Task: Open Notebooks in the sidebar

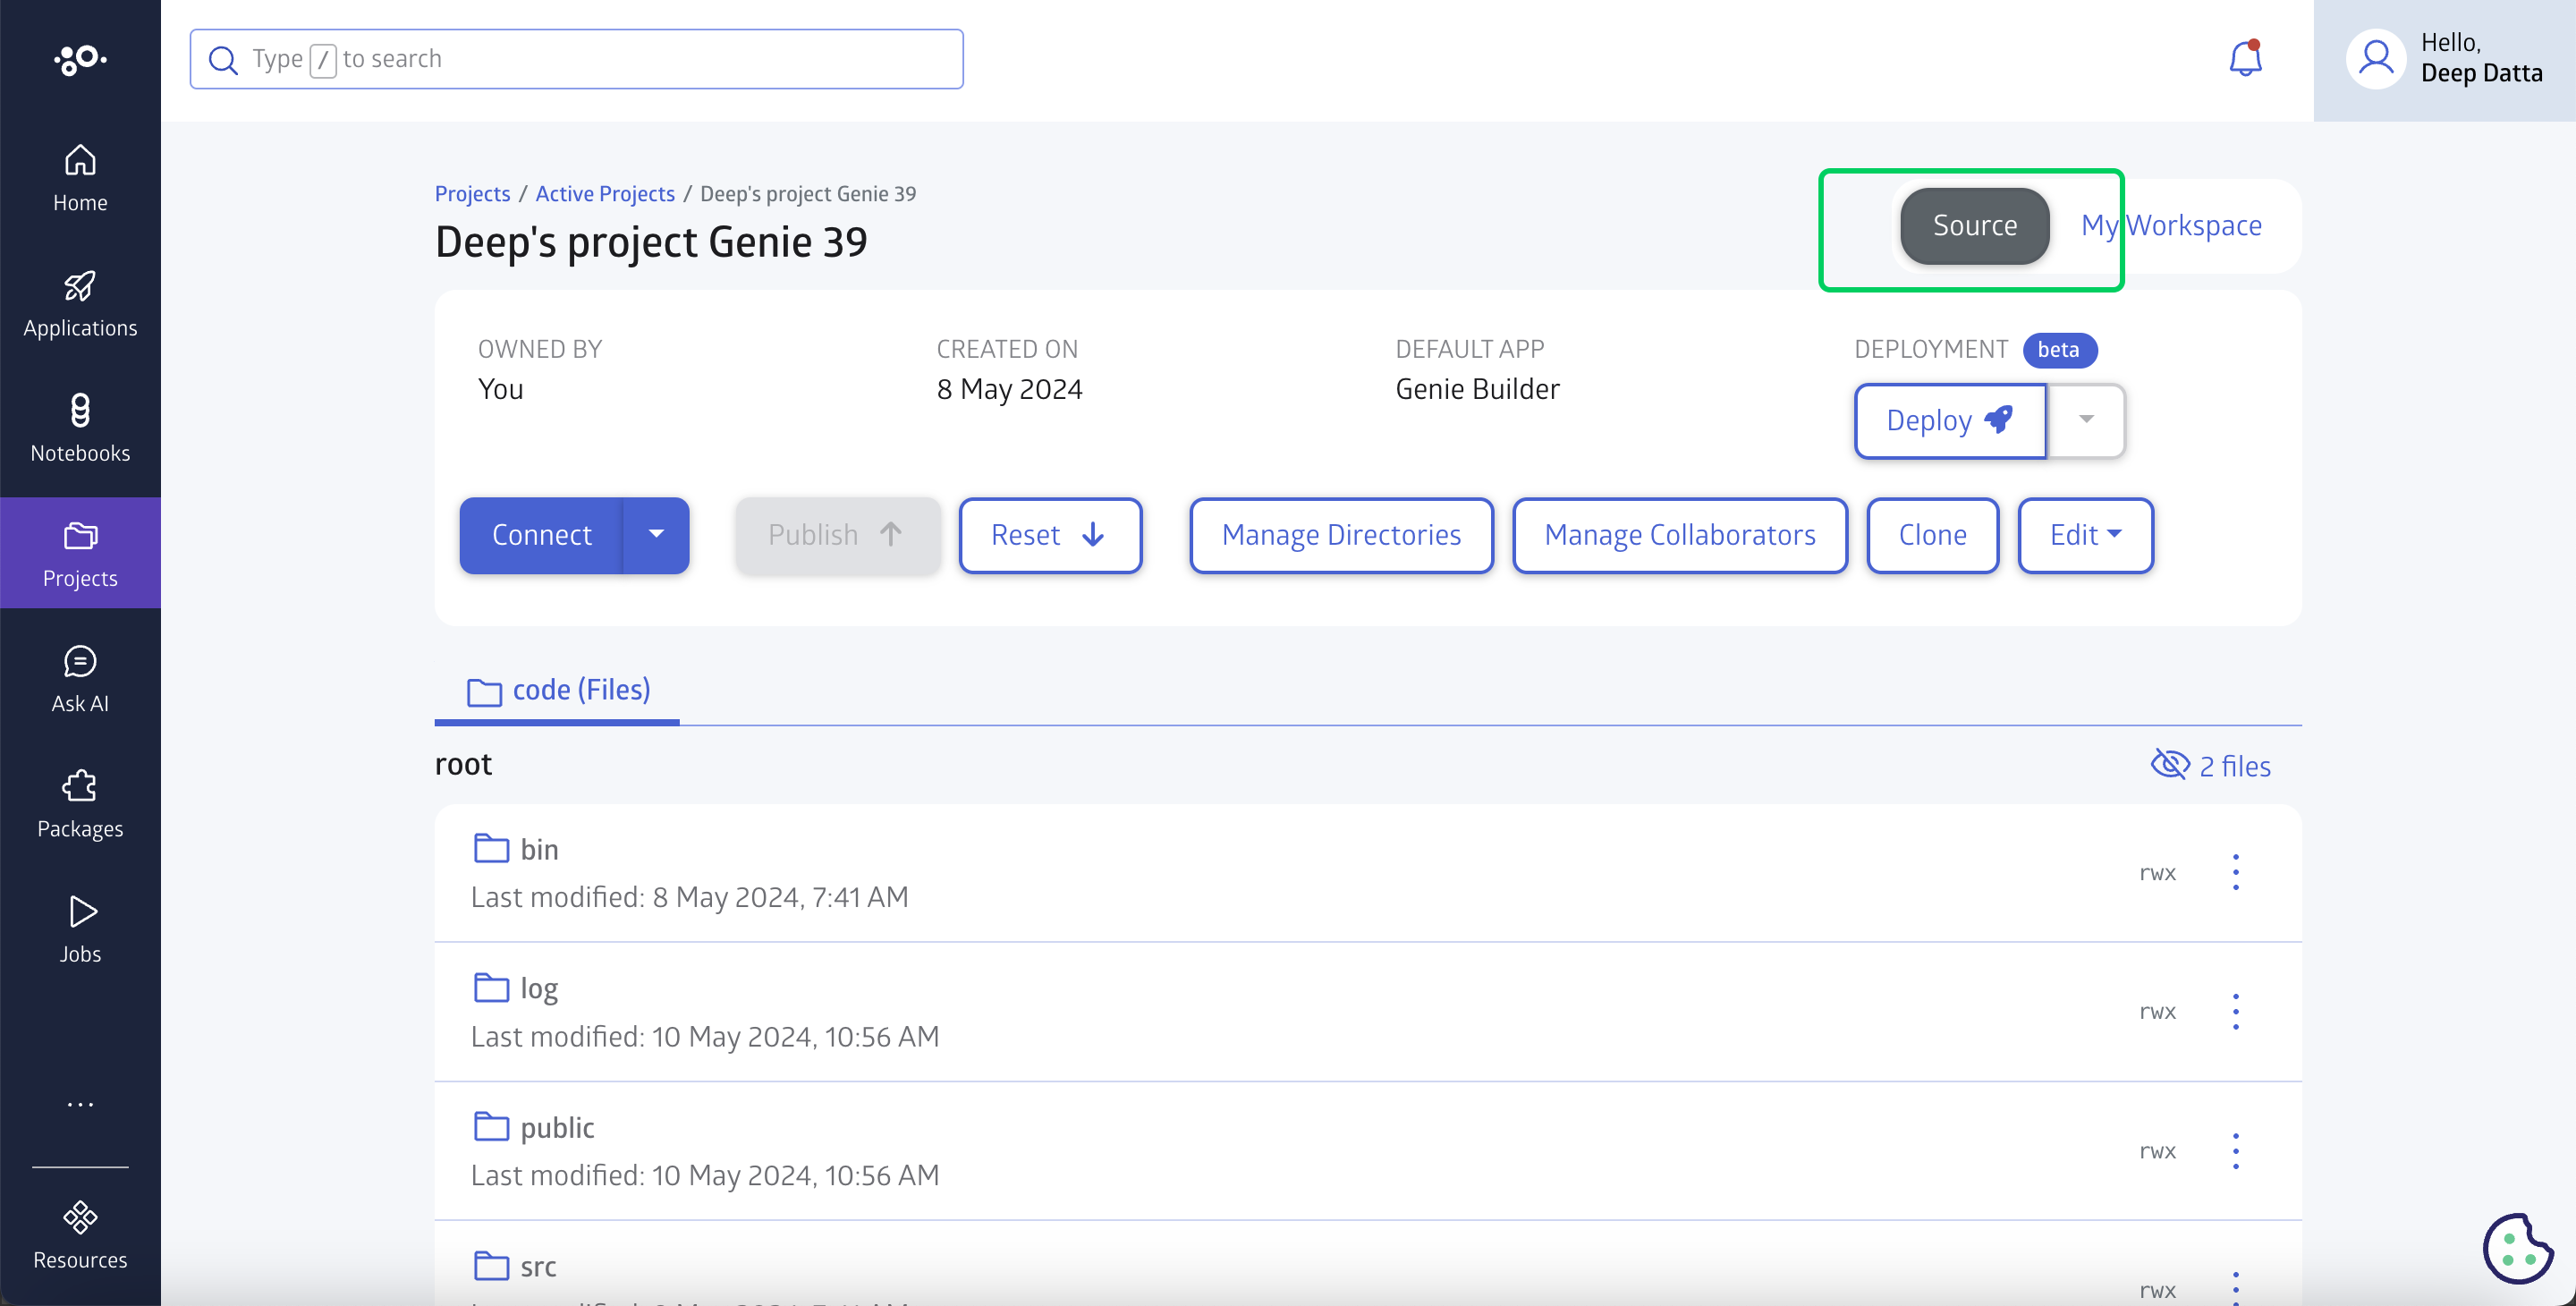Action: [x=80, y=429]
